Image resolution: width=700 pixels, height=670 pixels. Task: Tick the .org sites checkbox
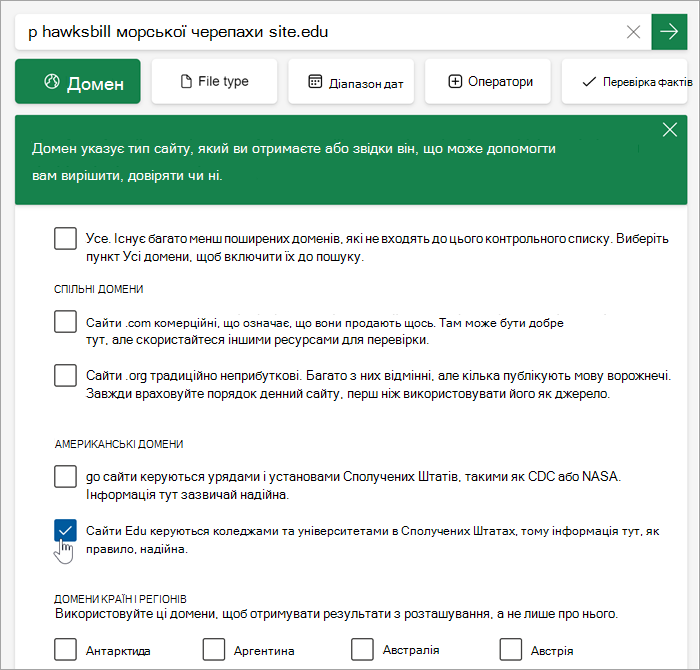pos(65,375)
